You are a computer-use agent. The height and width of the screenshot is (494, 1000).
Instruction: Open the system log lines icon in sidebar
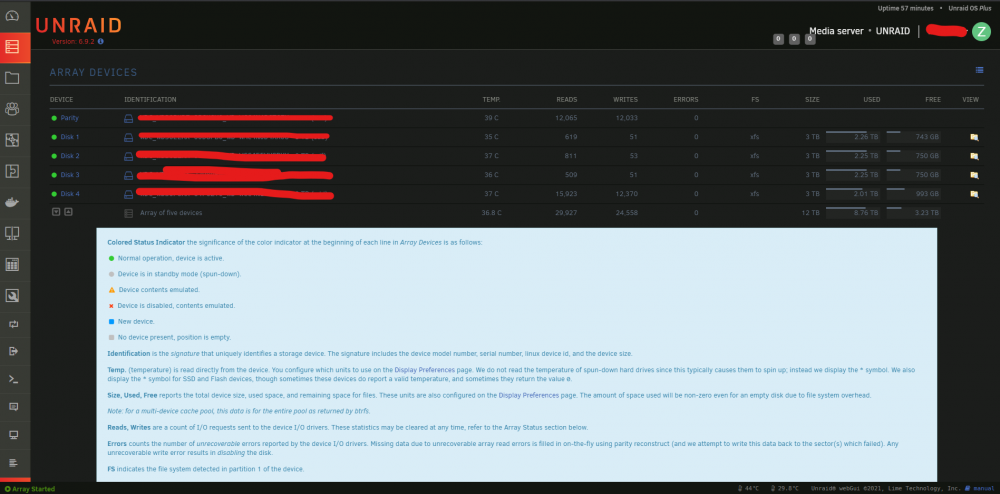13,462
